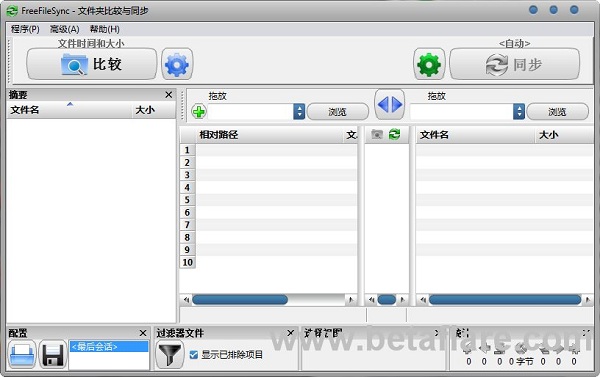Click the 相对路径 column header
The image size is (600, 377).
click(x=270, y=135)
